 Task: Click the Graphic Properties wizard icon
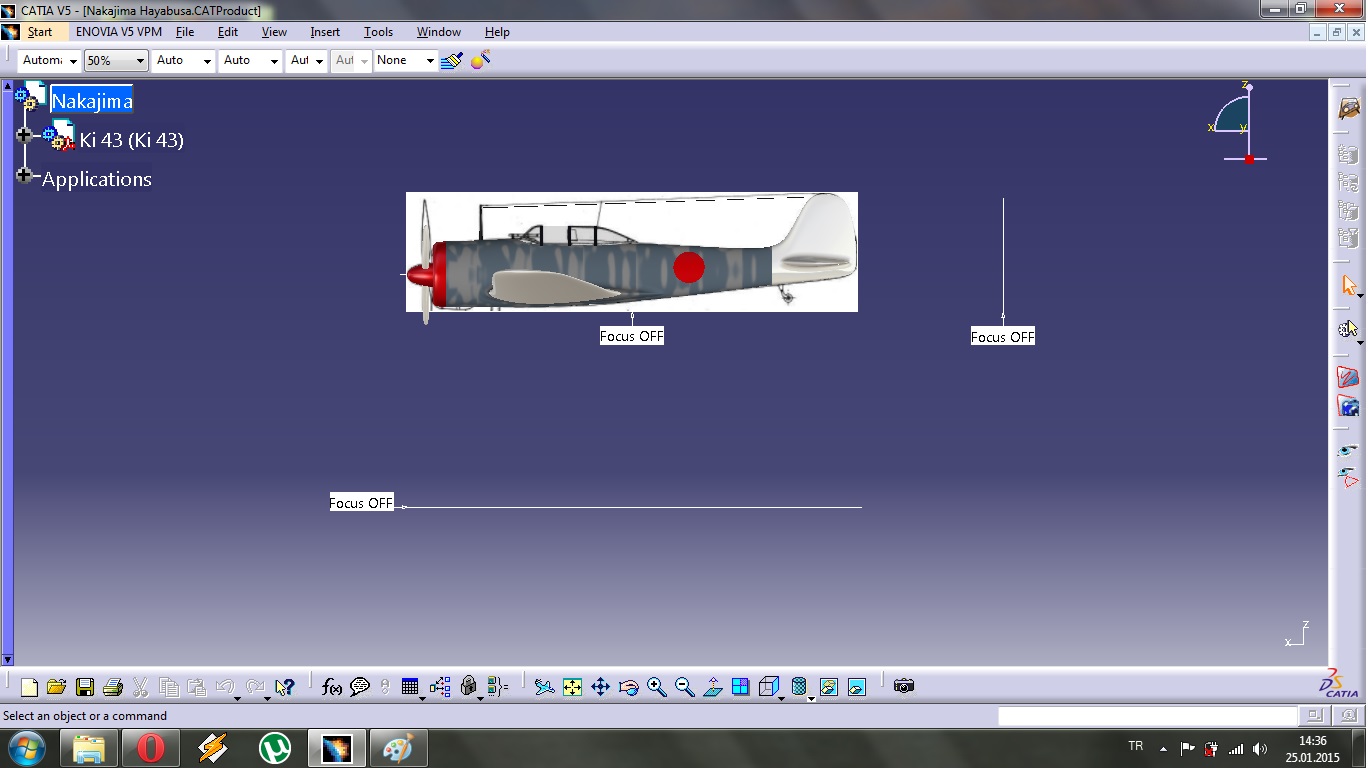click(480, 60)
